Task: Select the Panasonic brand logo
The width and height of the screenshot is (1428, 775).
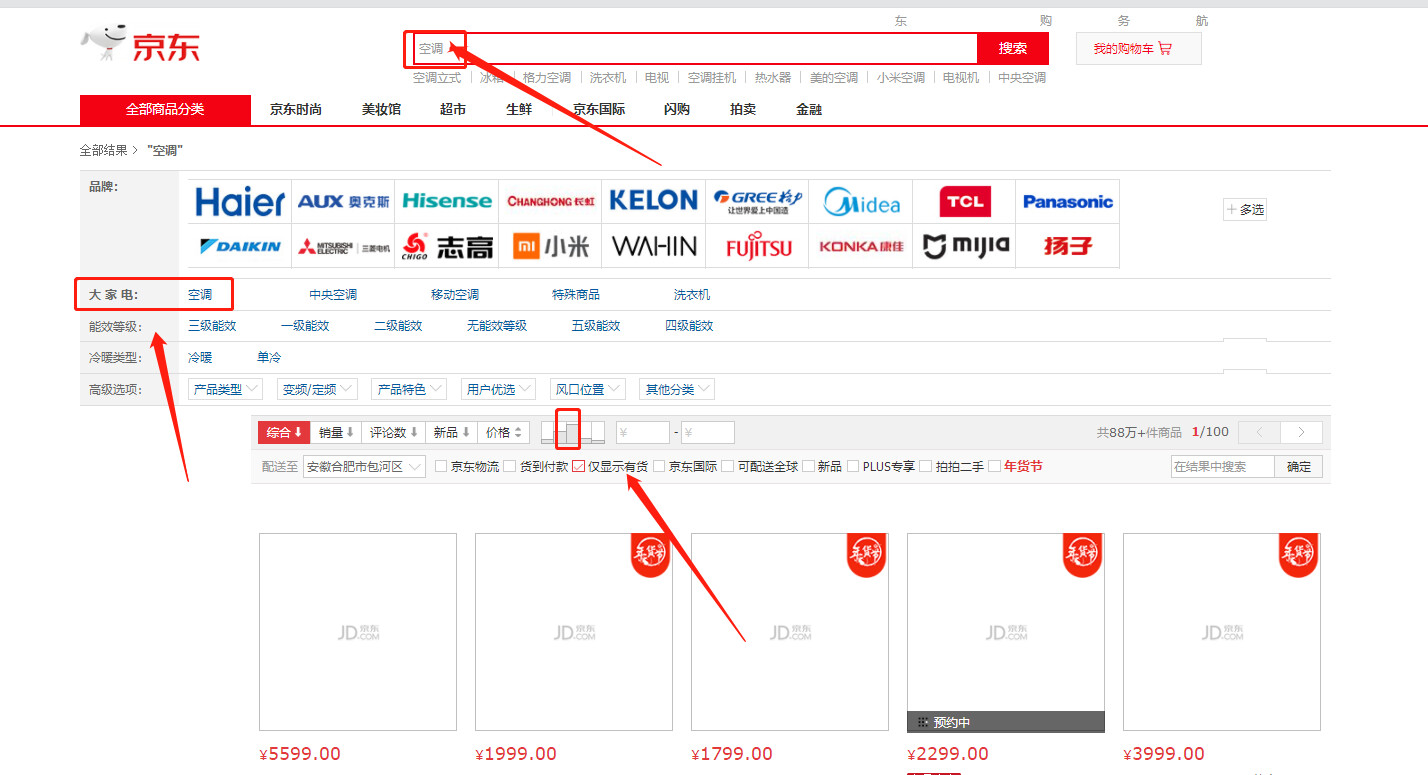Action: [x=1068, y=202]
